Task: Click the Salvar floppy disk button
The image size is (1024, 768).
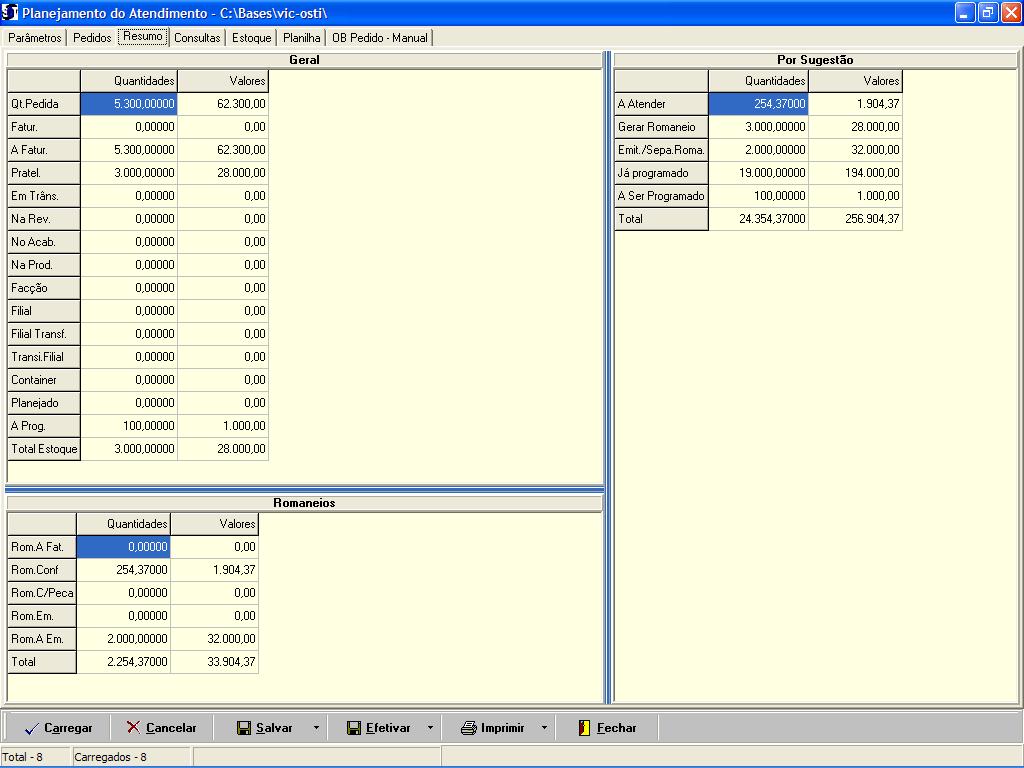Action: 265,728
